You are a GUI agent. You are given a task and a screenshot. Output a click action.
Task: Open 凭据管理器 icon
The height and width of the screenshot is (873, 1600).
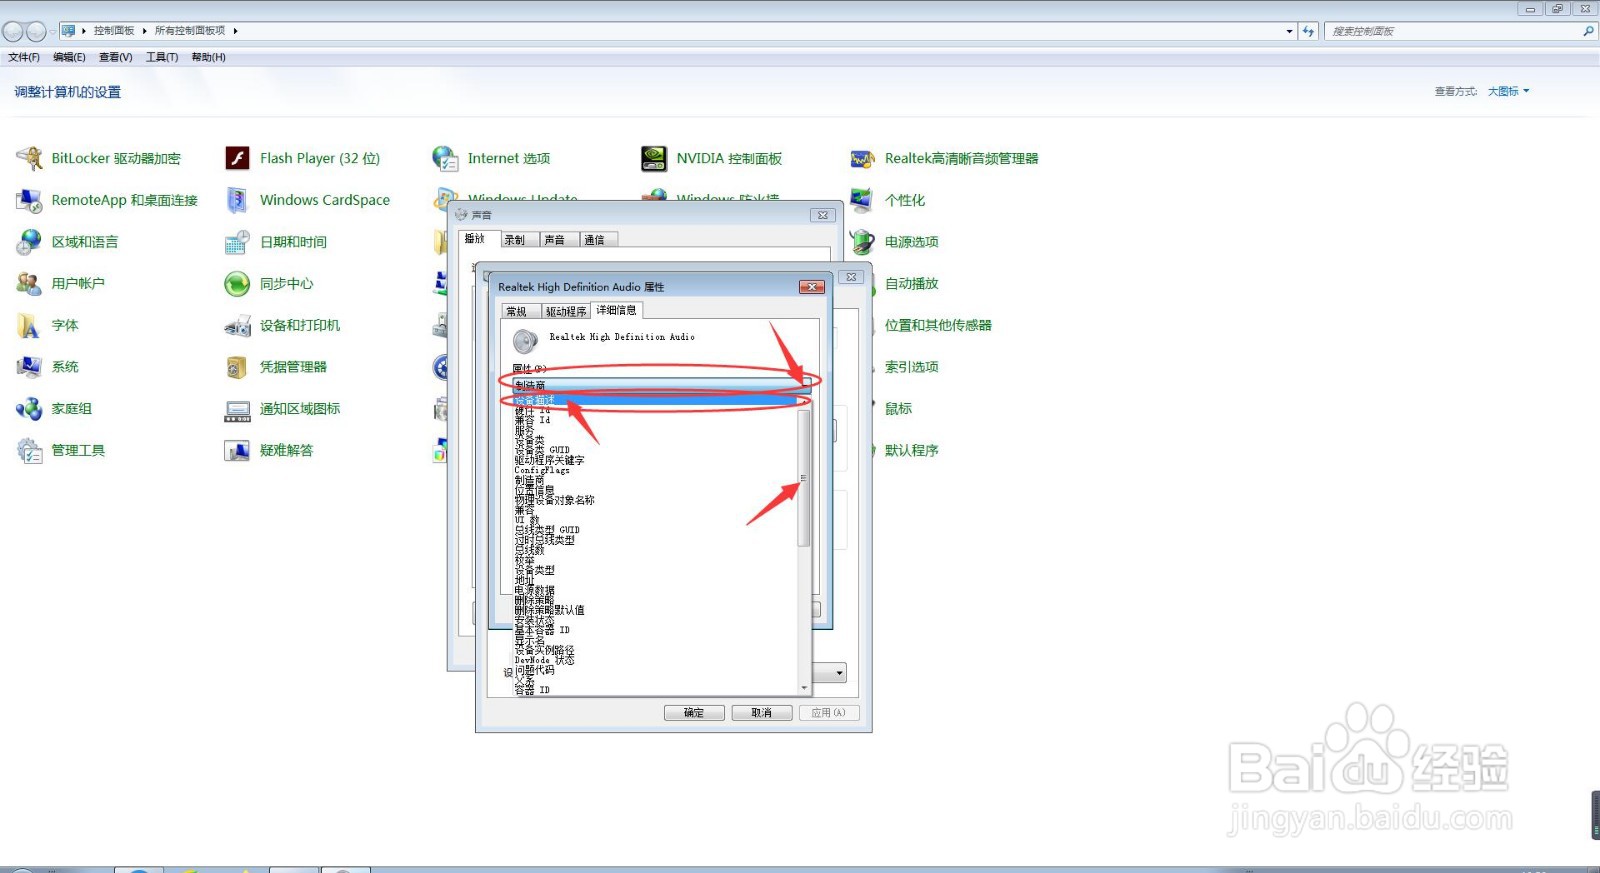click(x=237, y=367)
